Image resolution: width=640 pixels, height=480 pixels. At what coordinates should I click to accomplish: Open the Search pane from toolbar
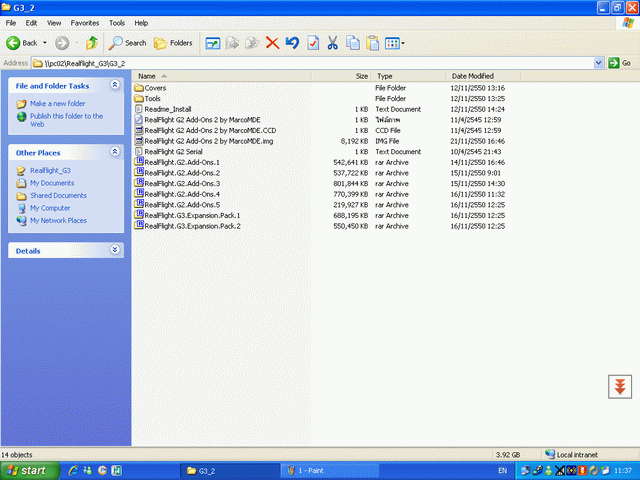tap(128, 43)
